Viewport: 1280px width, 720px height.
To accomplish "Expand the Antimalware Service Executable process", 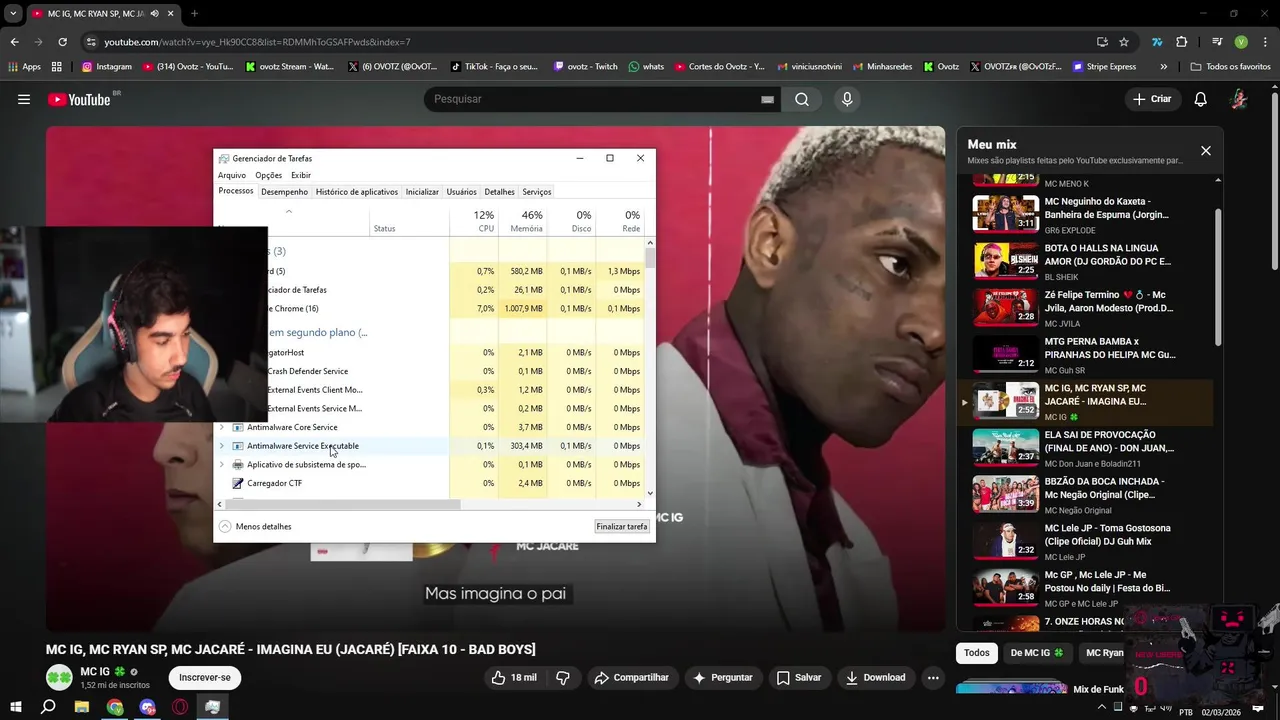I will pyautogui.click(x=221, y=446).
